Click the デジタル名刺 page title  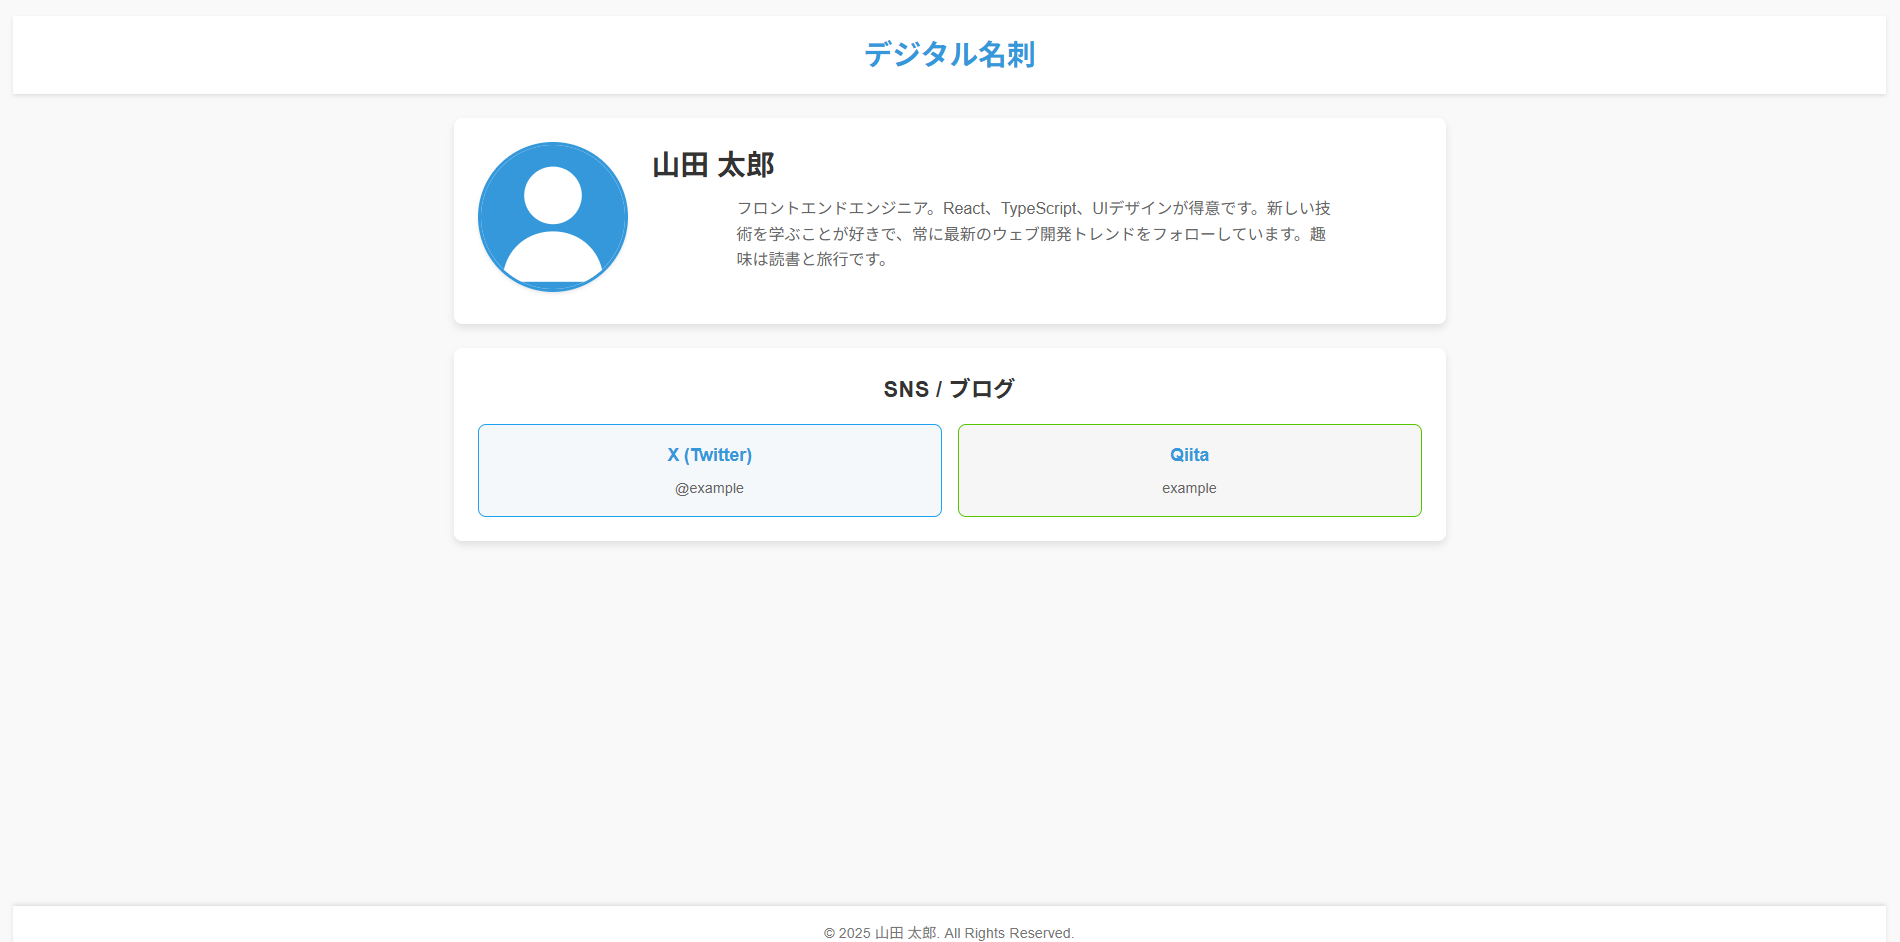(x=949, y=54)
